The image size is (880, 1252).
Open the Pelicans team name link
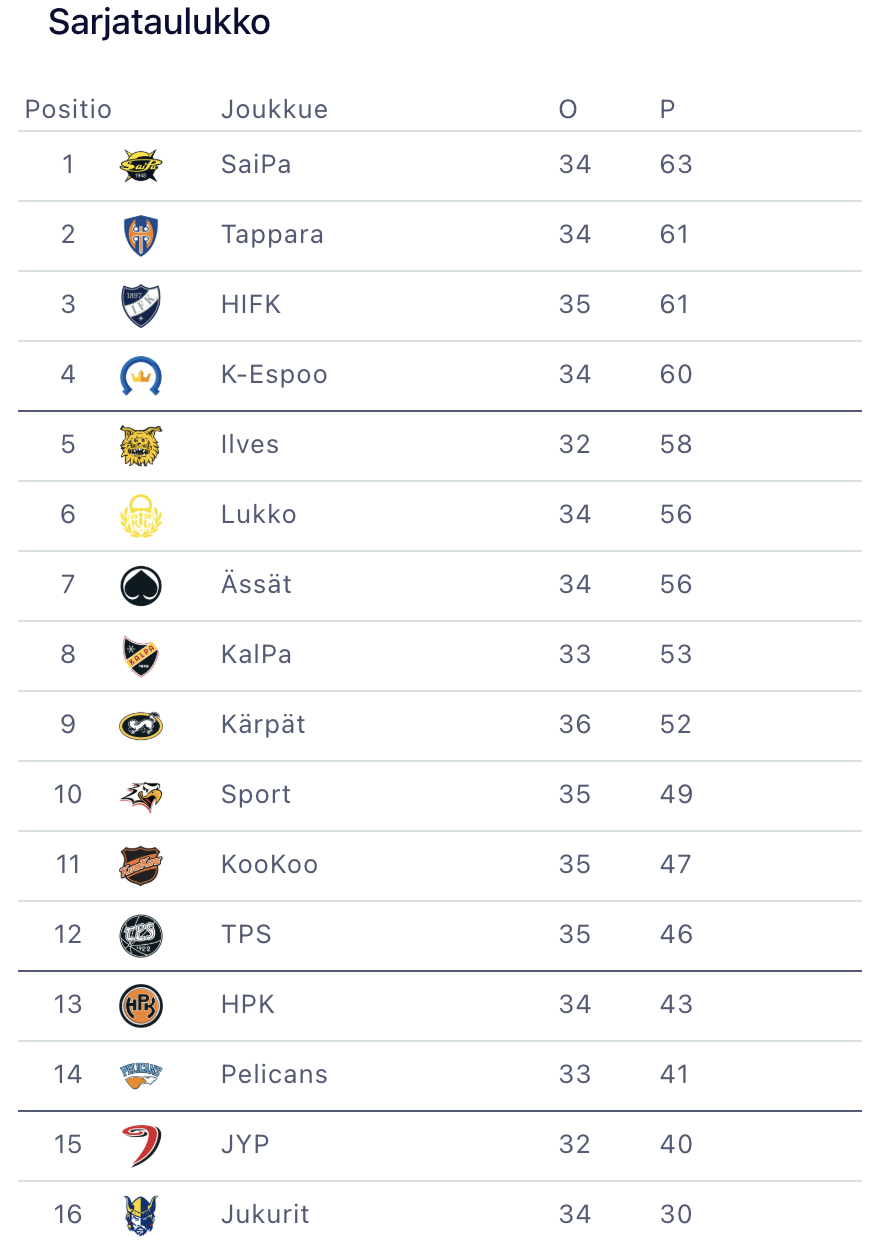(x=274, y=1075)
